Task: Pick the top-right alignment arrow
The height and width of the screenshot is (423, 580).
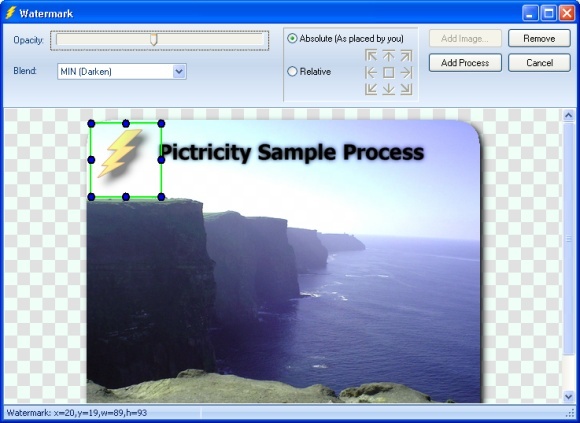Action: (x=406, y=56)
